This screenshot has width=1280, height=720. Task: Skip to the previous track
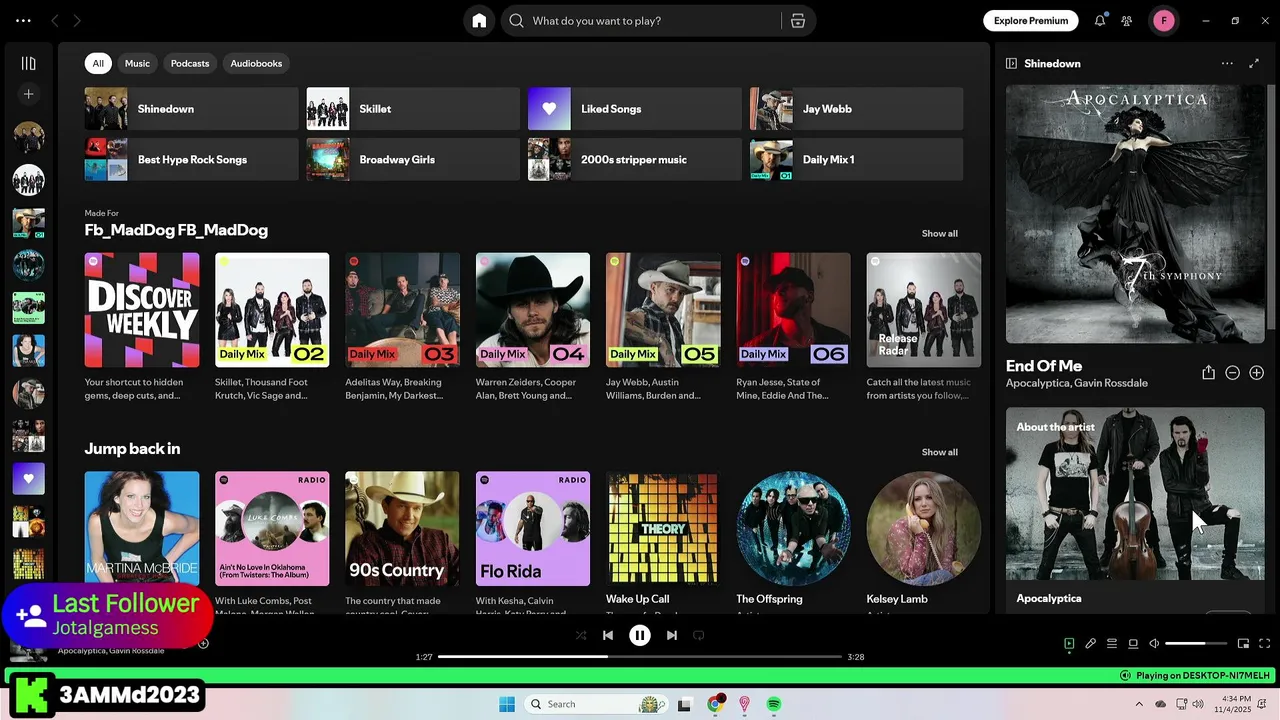pos(608,635)
